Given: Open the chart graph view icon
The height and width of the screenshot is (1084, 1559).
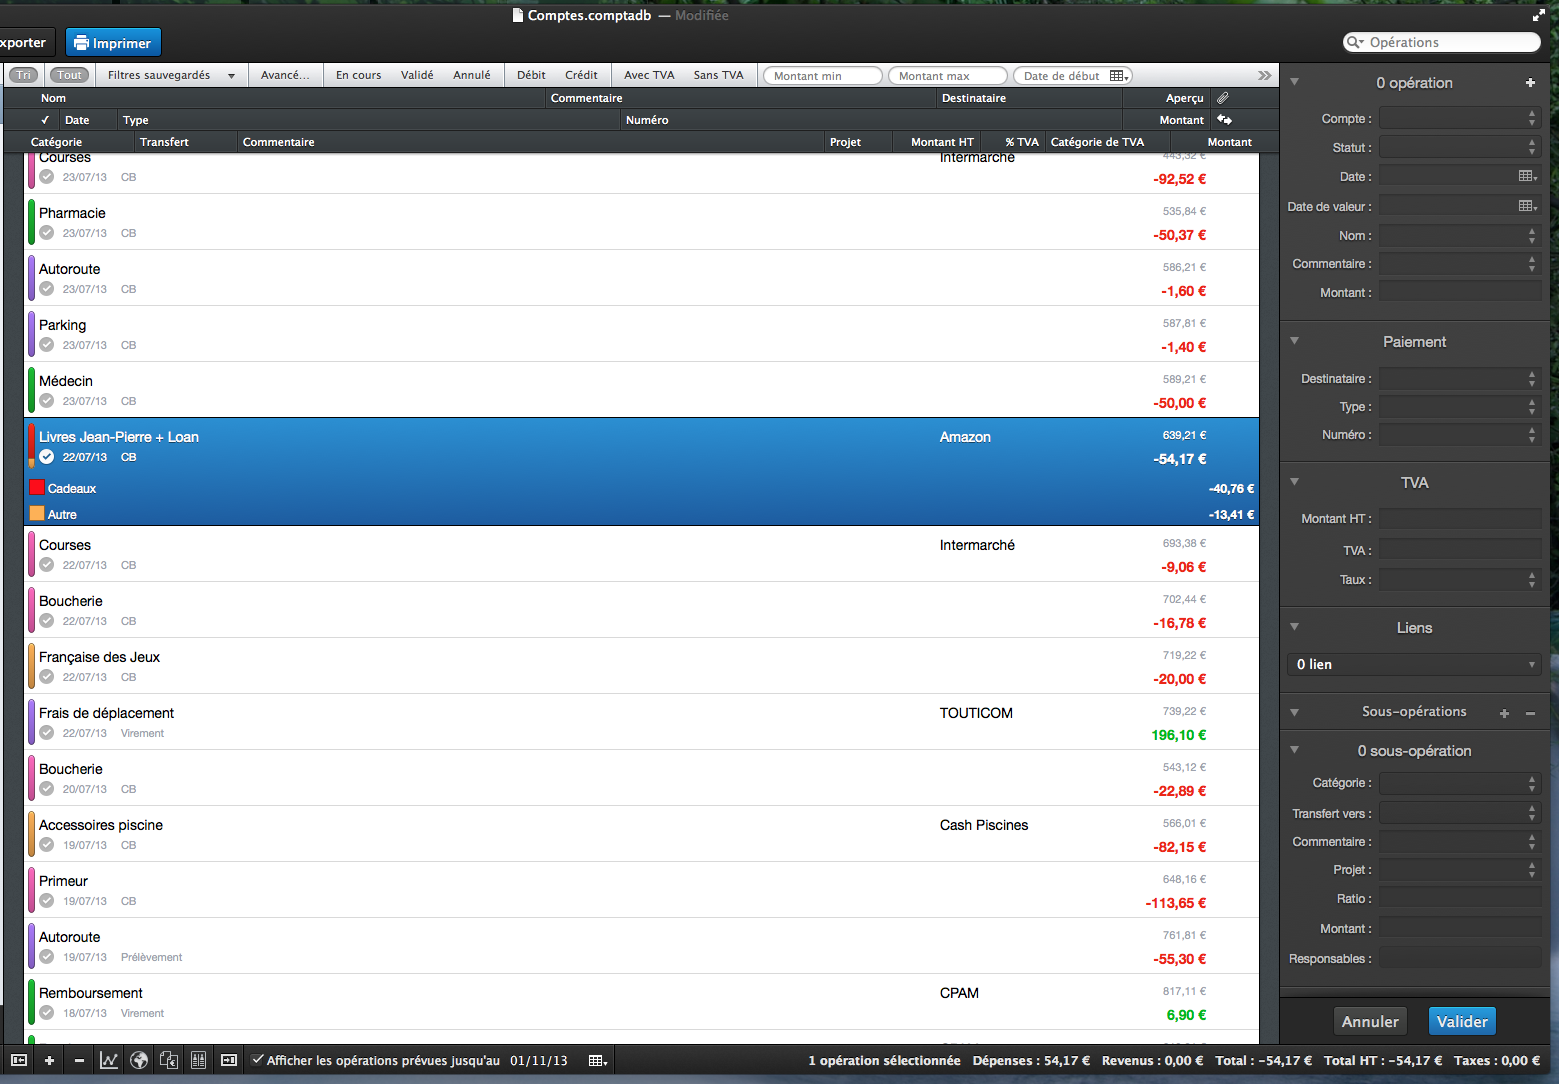Looking at the screenshot, I should click(x=109, y=1060).
